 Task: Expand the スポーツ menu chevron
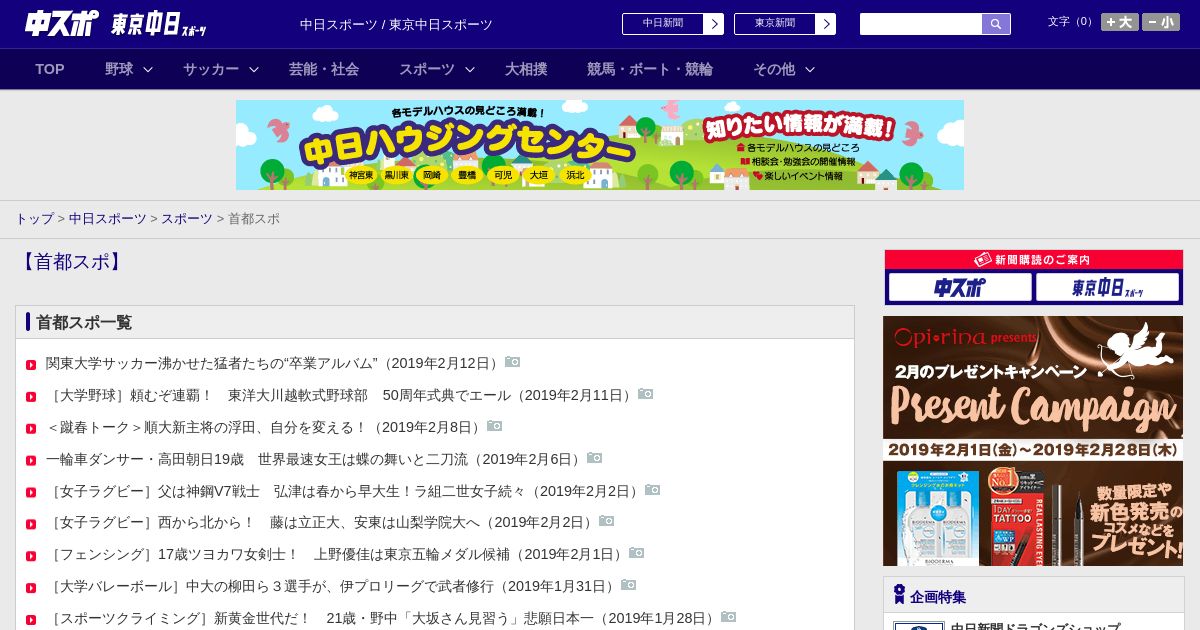coord(470,70)
